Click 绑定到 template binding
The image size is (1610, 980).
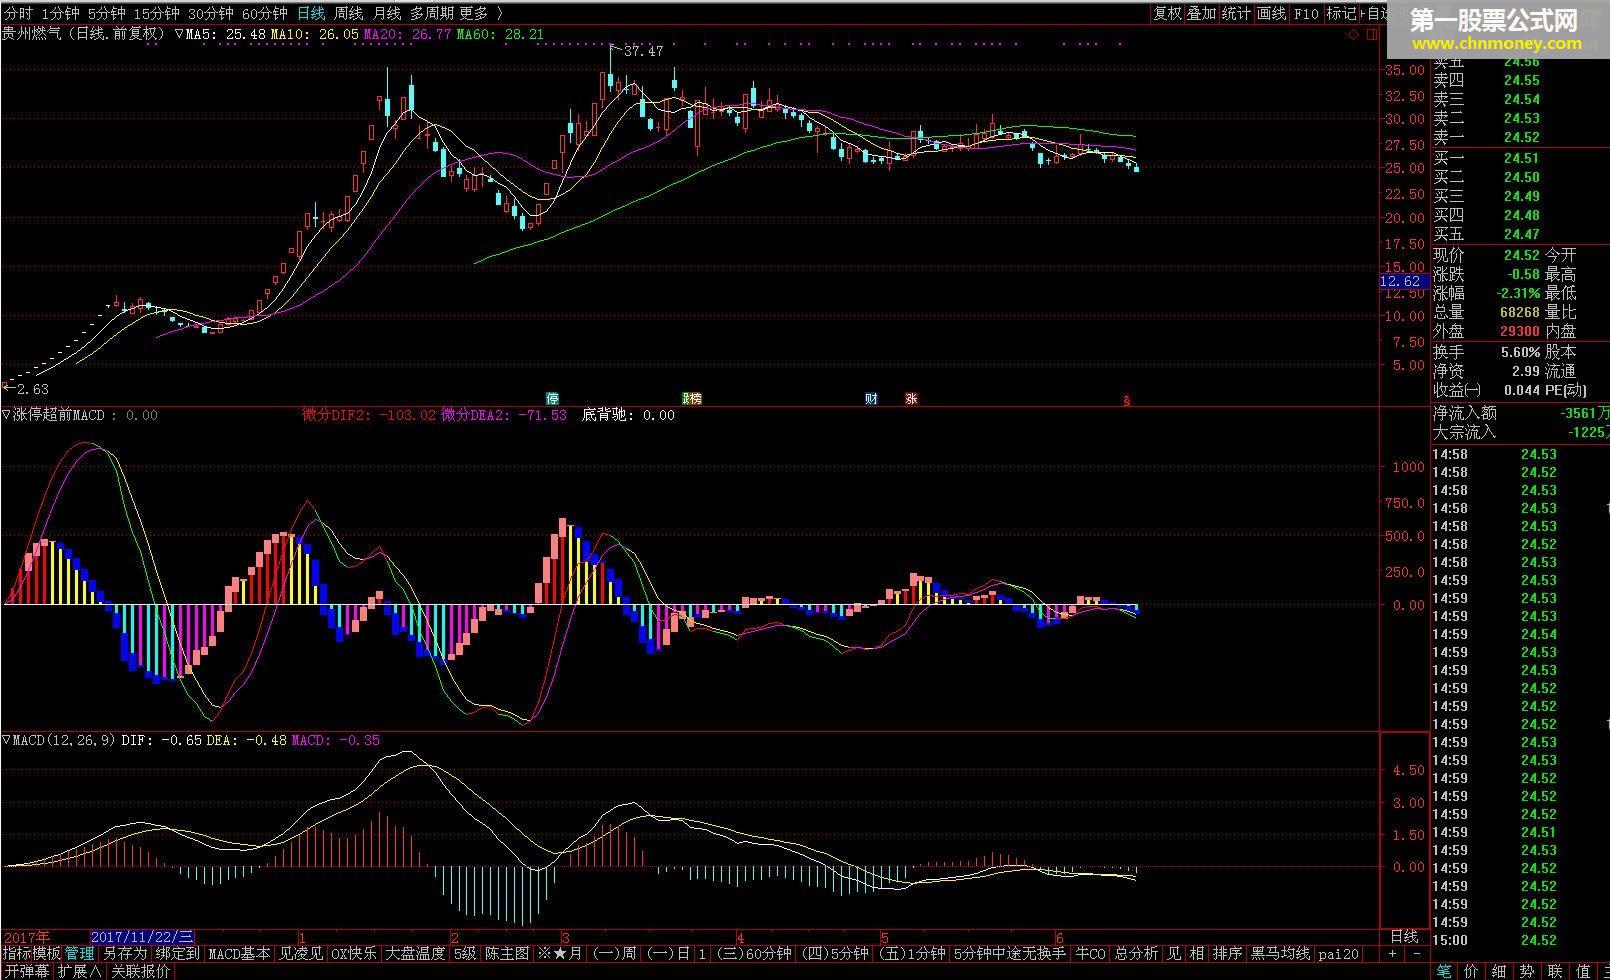tap(177, 954)
